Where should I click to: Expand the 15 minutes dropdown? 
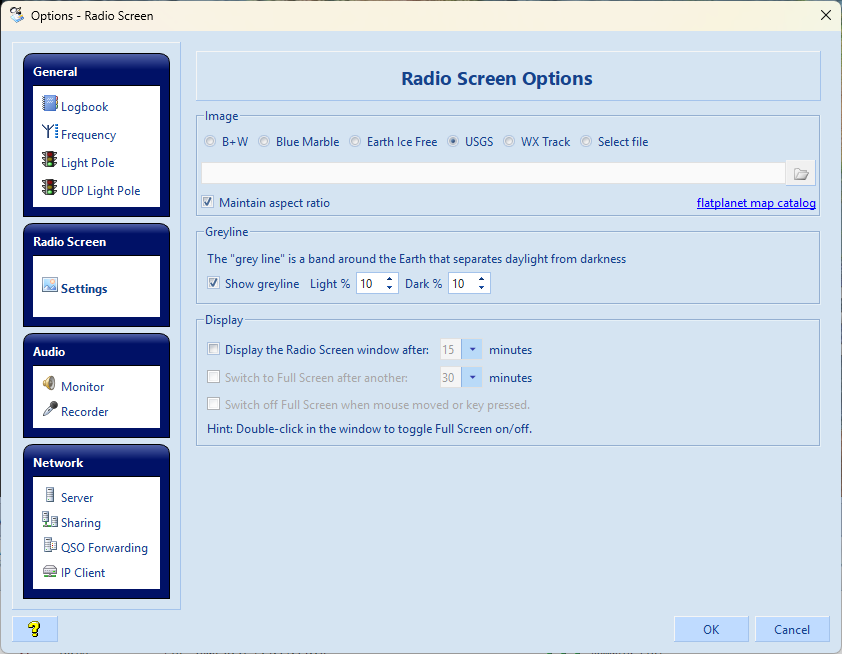[471, 350]
